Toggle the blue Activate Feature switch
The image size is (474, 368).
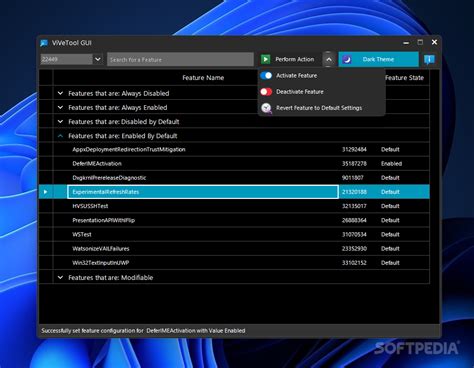coord(266,76)
